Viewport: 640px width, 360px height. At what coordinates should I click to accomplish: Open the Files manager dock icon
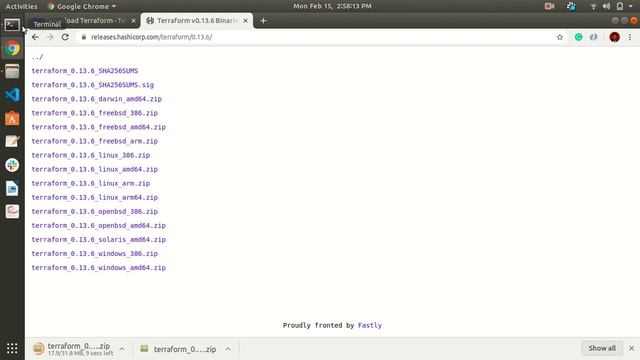(x=12, y=71)
